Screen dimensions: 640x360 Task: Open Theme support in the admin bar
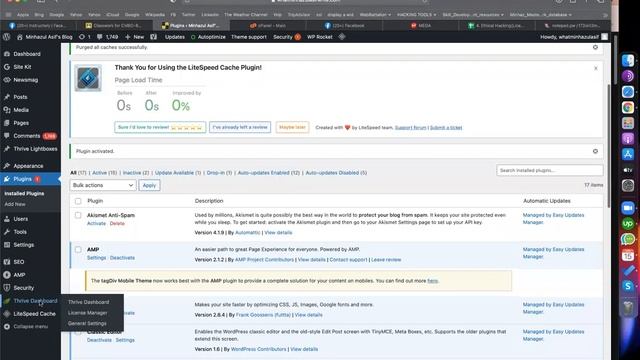pos(249,37)
